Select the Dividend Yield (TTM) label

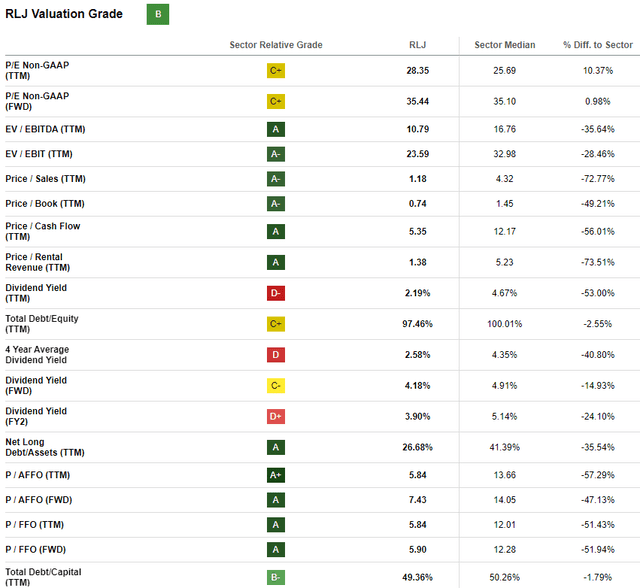pyautogui.click(x=36, y=293)
